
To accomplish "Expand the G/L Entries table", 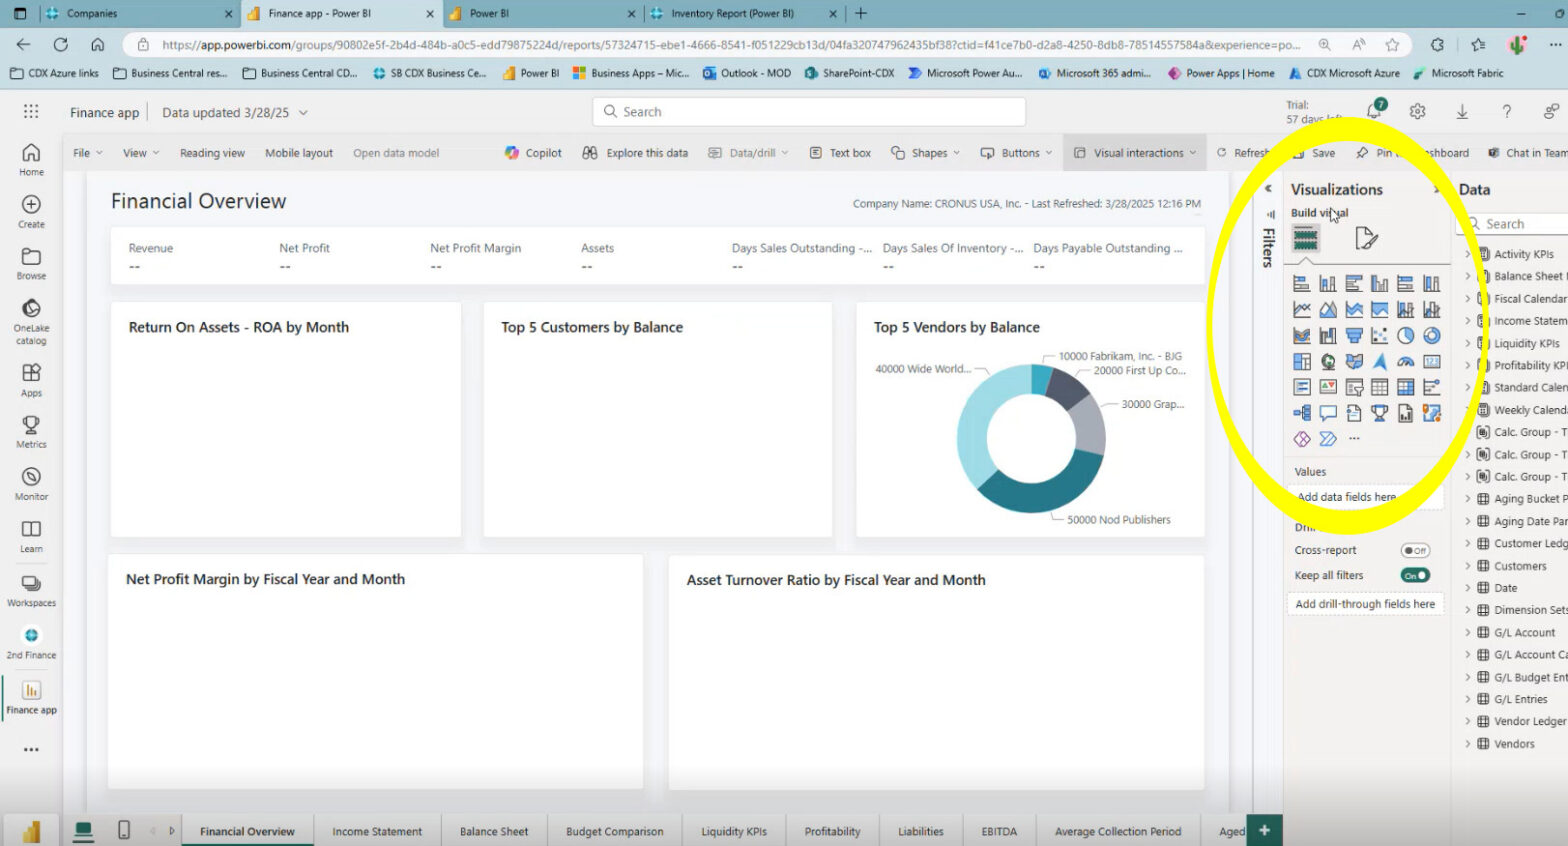I will point(1468,700).
